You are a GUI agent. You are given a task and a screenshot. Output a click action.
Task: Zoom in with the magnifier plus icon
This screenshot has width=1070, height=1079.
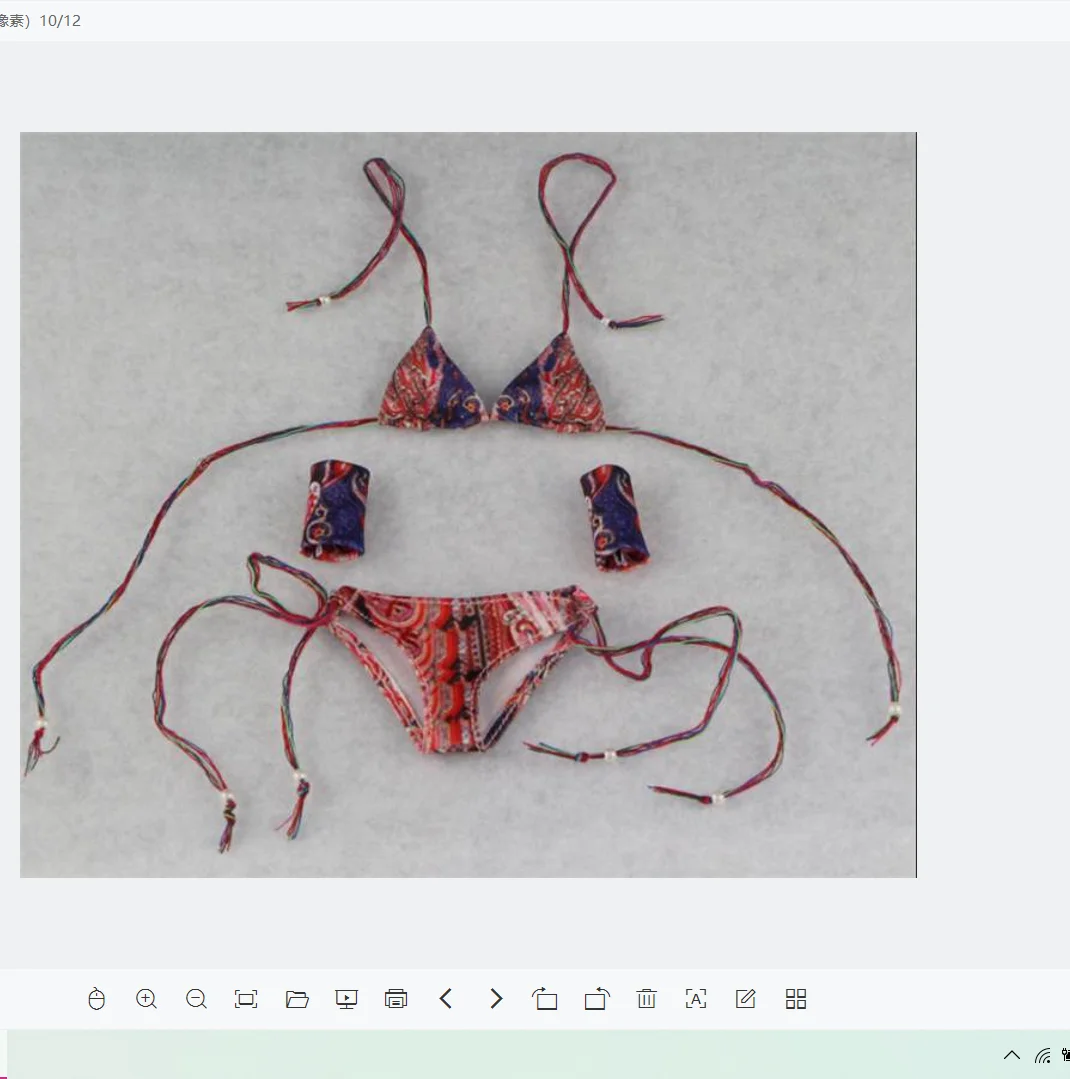(147, 999)
